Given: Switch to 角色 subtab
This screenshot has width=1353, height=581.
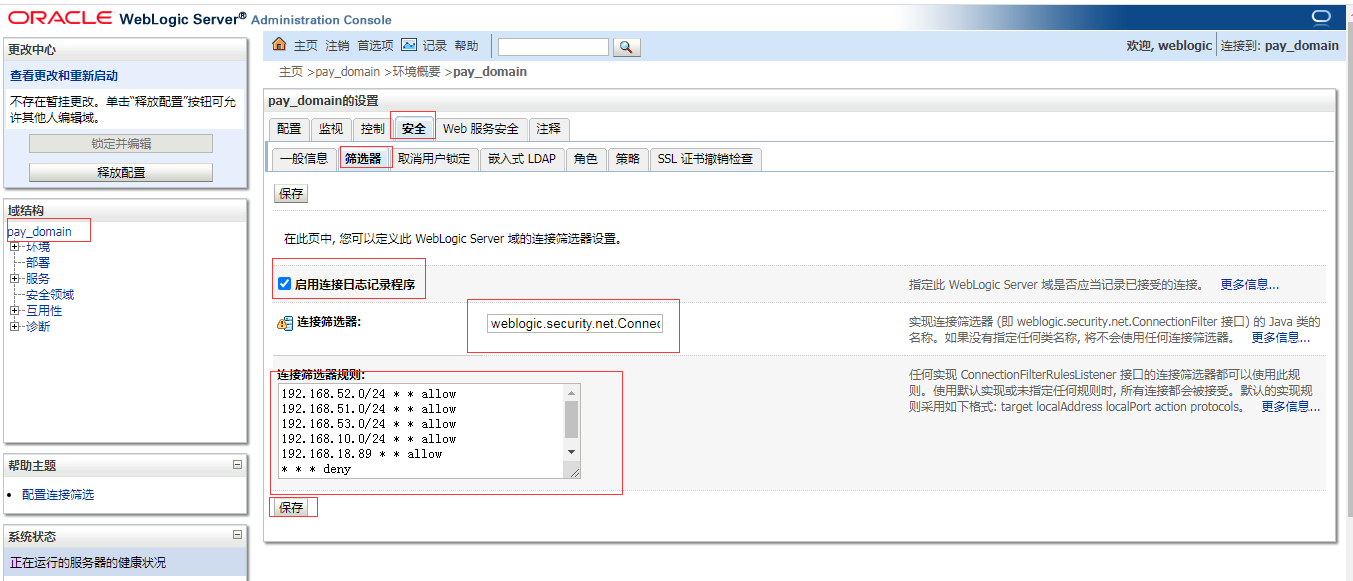Looking at the screenshot, I should click(586, 159).
